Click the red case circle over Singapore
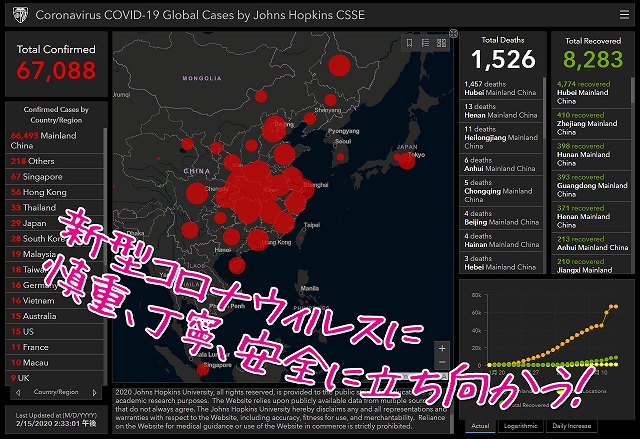The image size is (640, 439). click(x=203, y=369)
